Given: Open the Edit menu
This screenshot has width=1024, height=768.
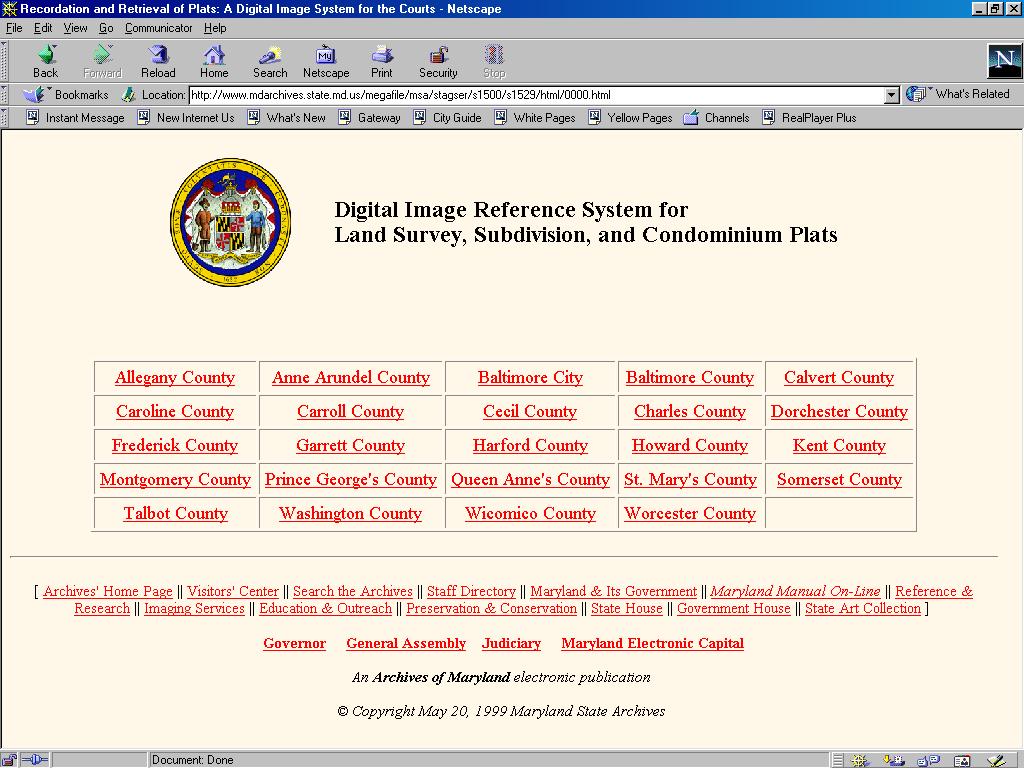Looking at the screenshot, I should [43, 28].
